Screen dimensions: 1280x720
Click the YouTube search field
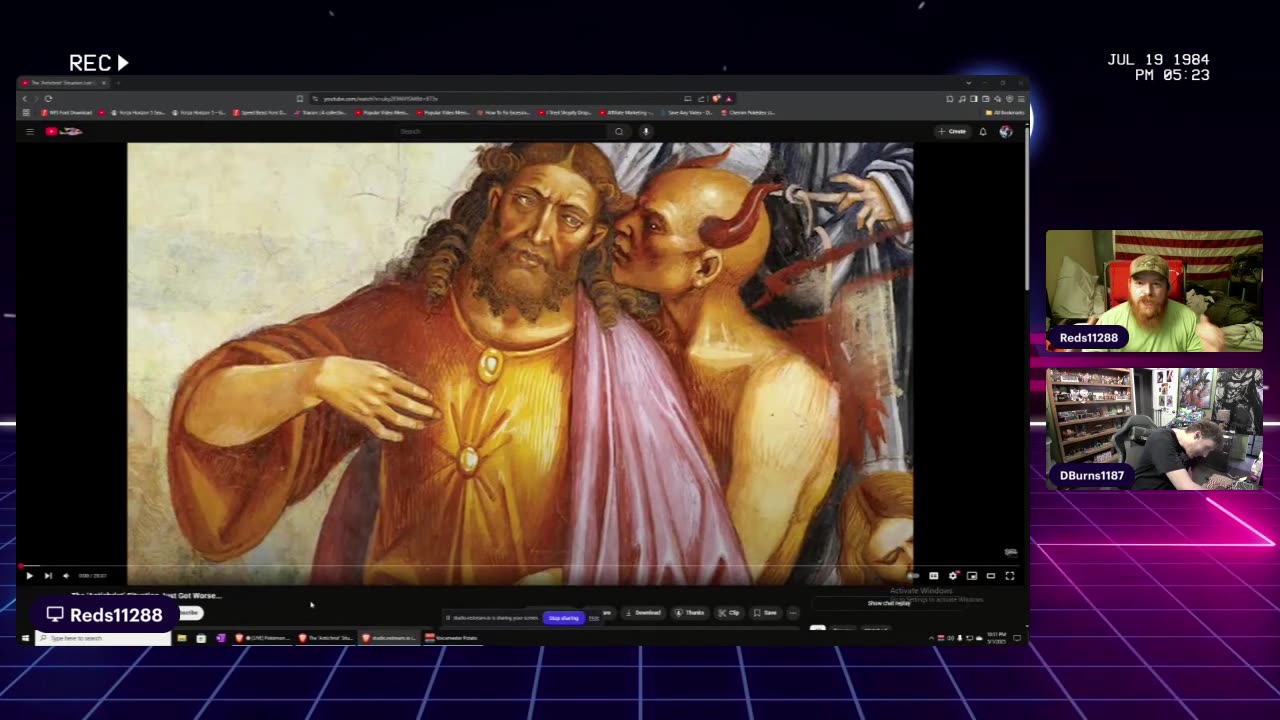coord(500,132)
